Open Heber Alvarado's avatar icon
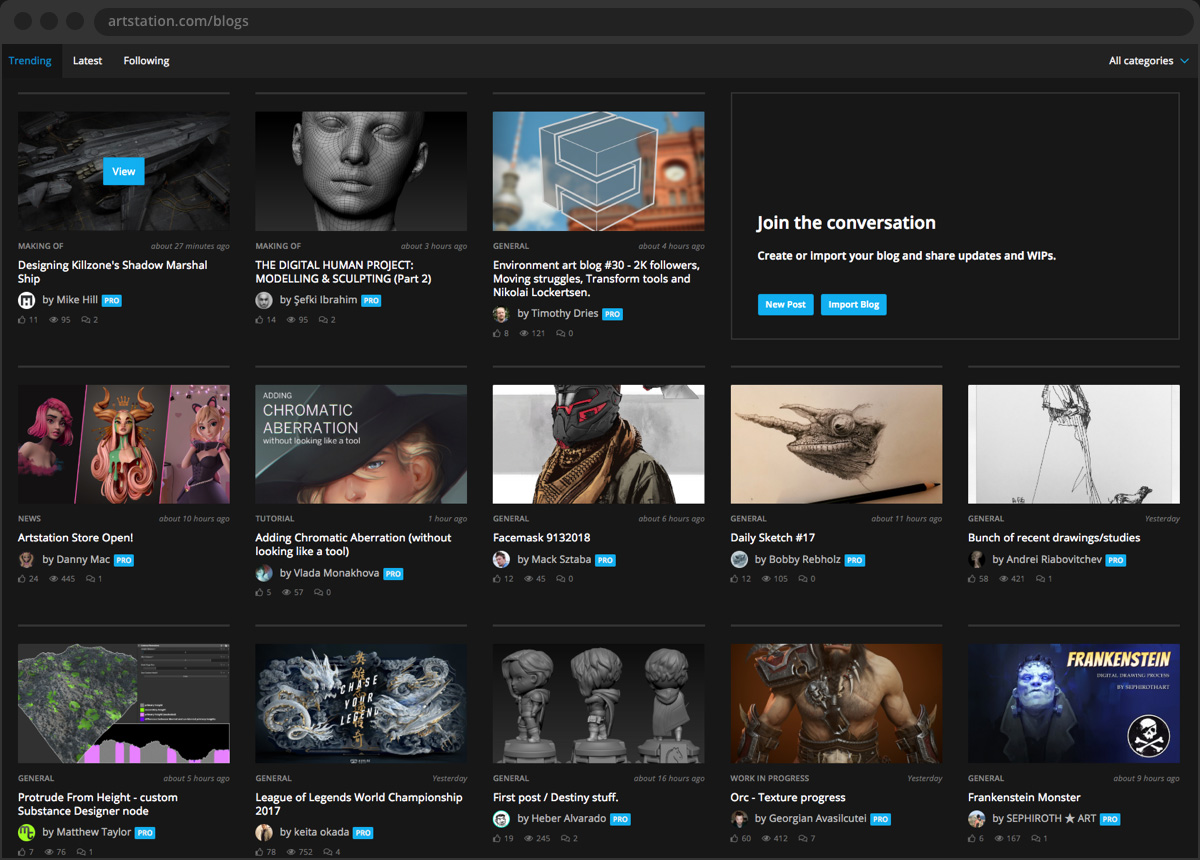The height and width of the screenshot is (860, 1200). coord(501,819)
